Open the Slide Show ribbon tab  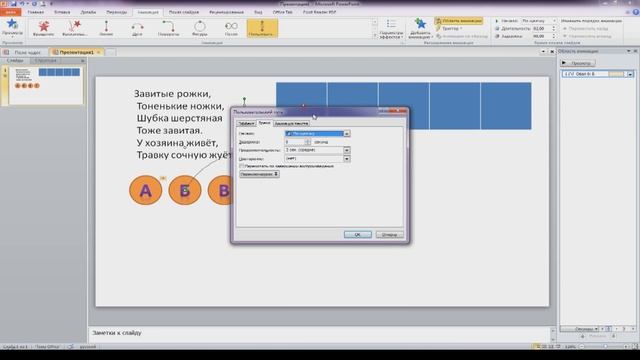click(184, 12)
